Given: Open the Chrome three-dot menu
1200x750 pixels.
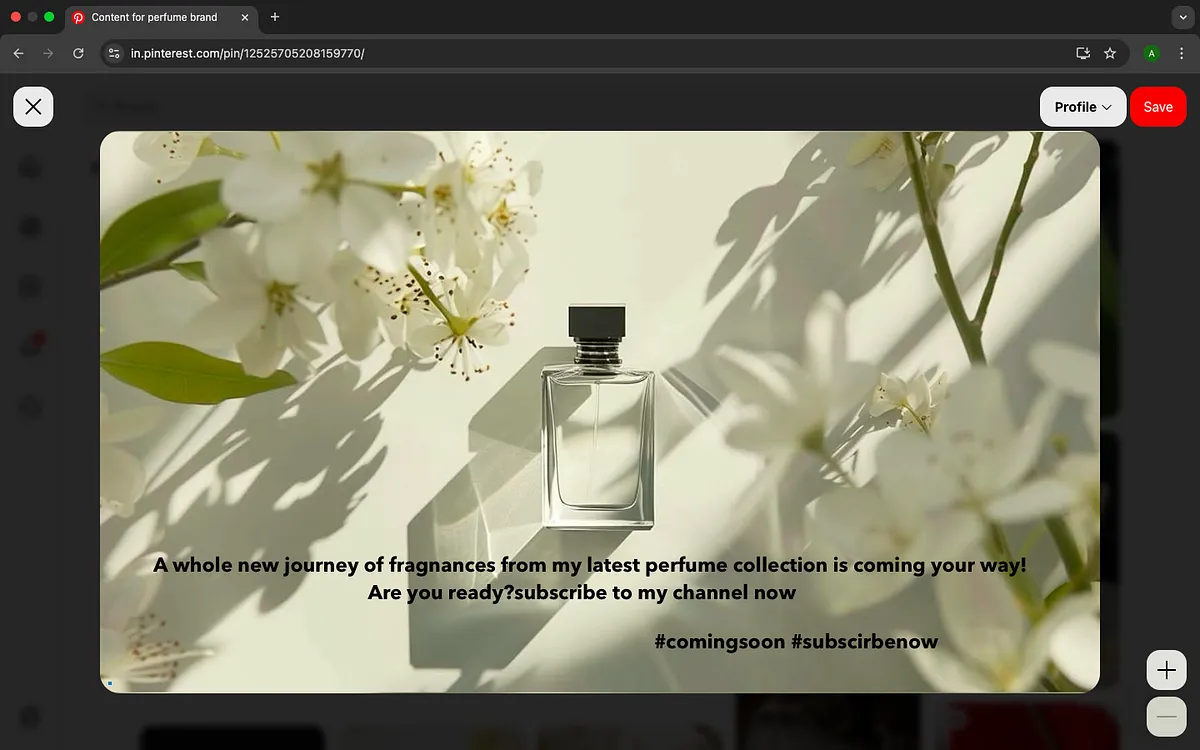Looking at the screenshot, I should point(1181,53).
